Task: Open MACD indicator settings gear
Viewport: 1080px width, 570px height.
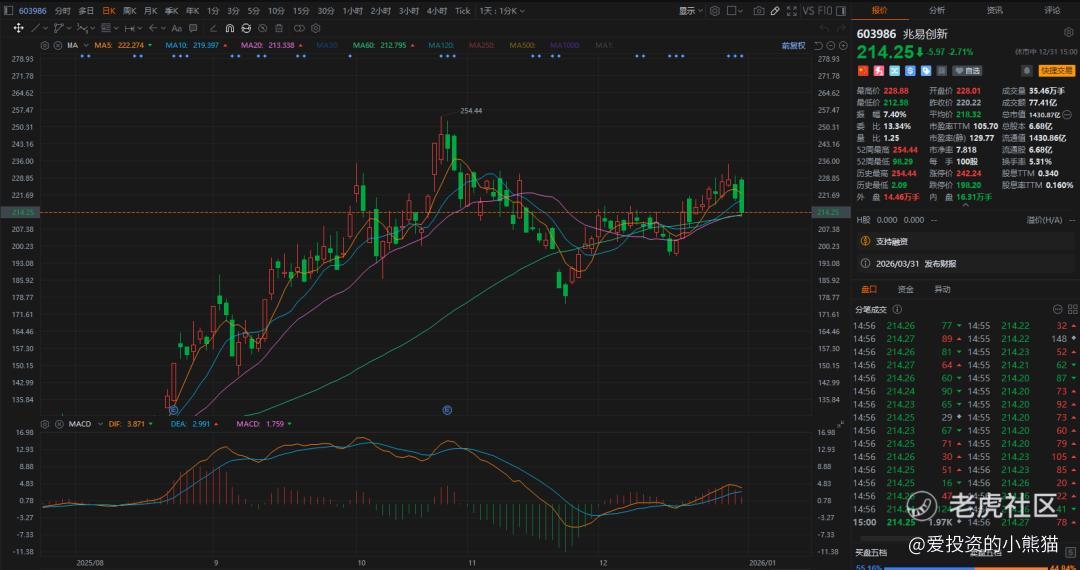Action: tap(45, 424)
